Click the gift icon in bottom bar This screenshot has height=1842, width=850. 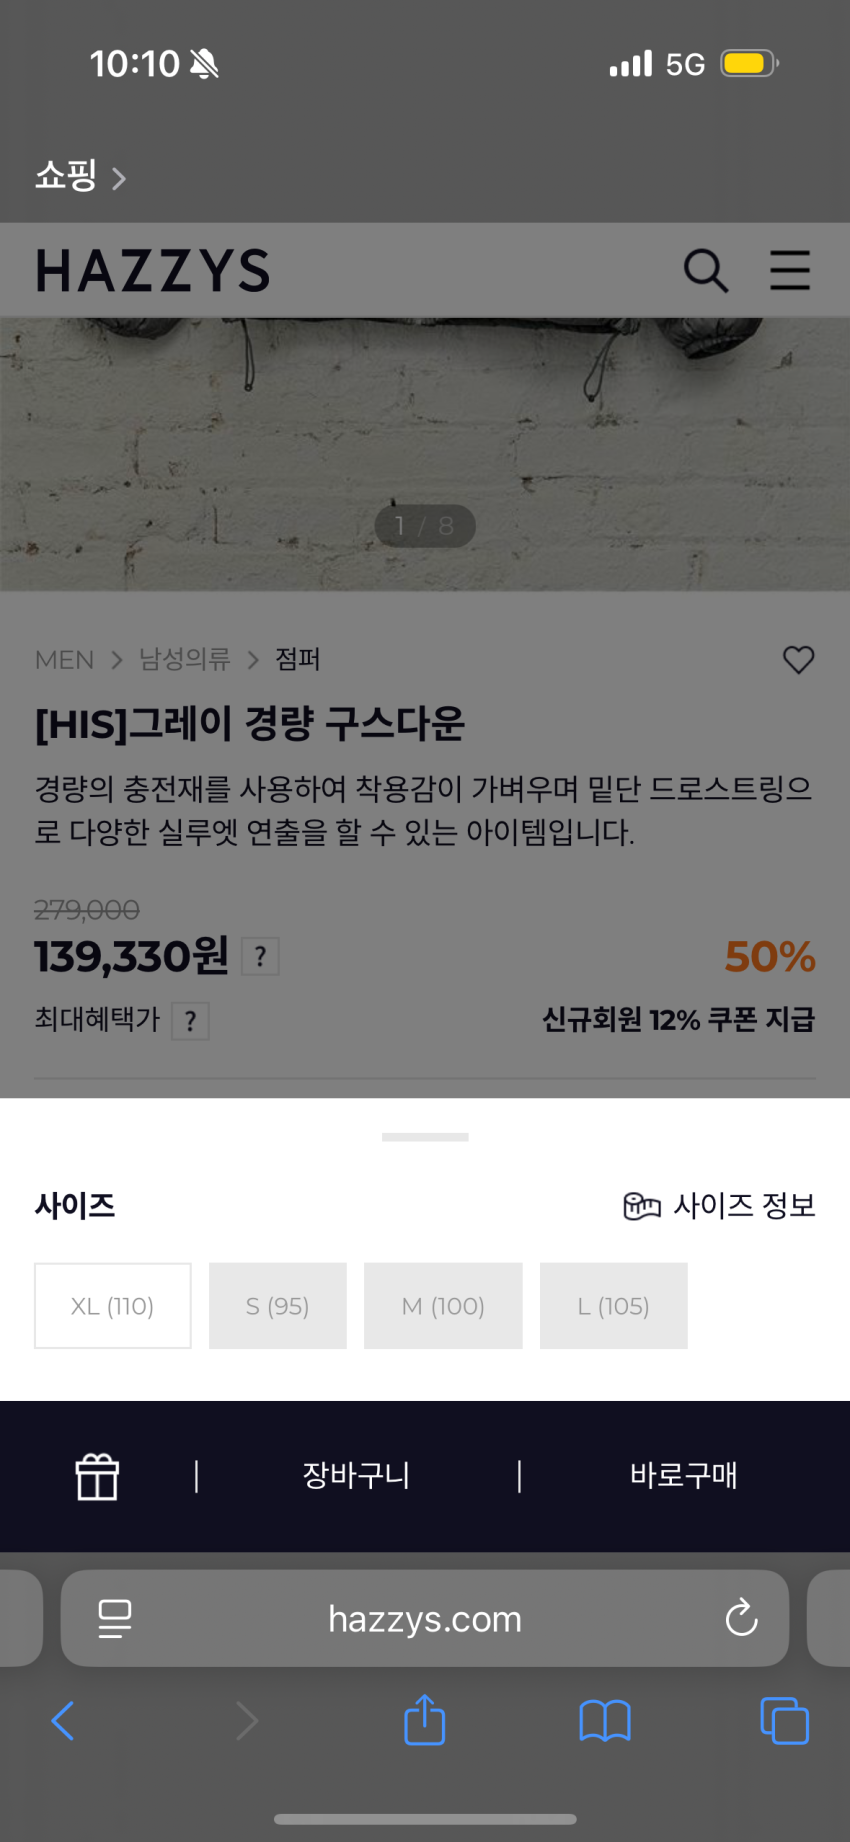[98, 1476]
